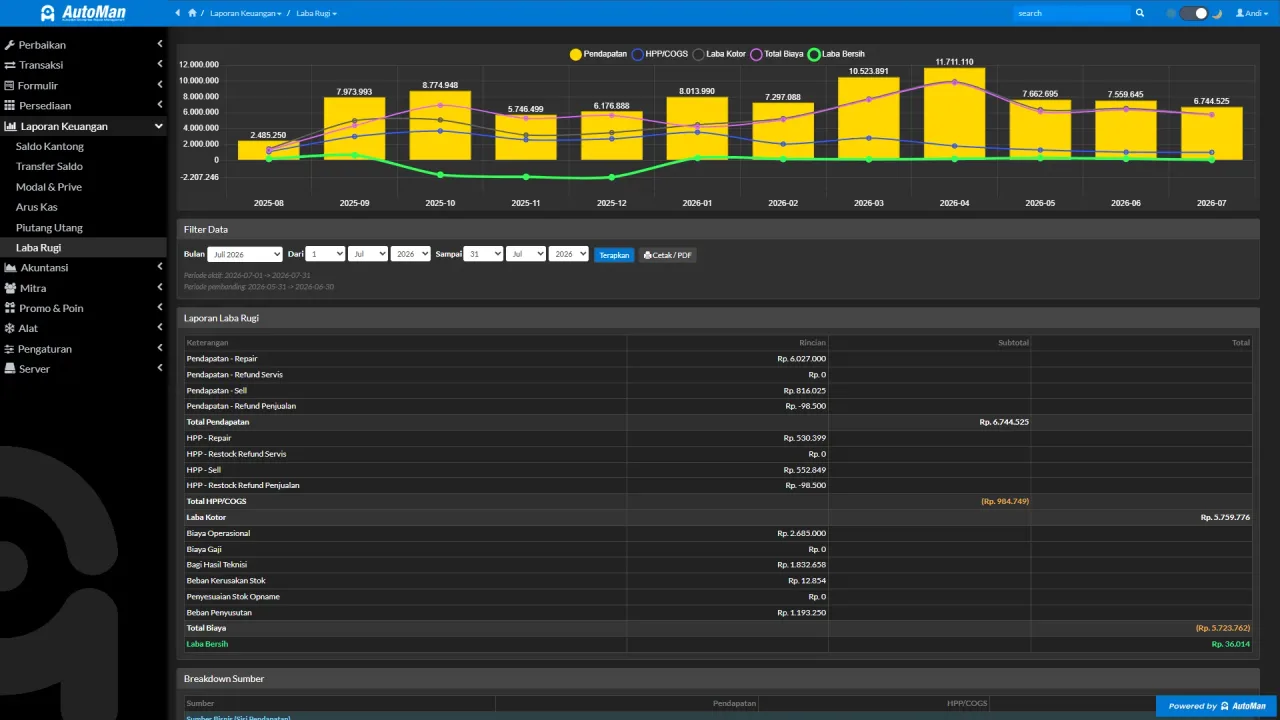
Task: Open Transfer Saldo in the sidebar
Action: coord(49,166)
